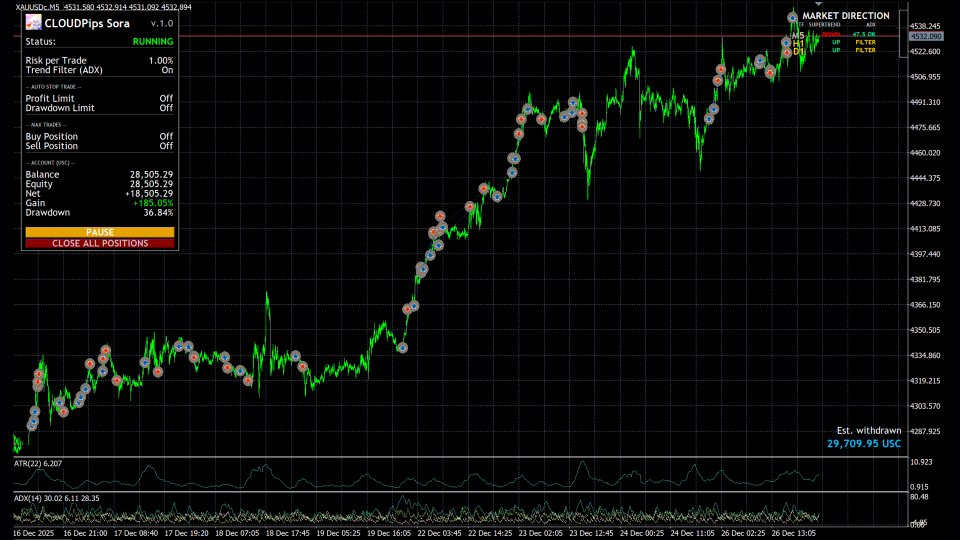Screen dimensions: 960x540
Task: Click the Gain value +185.05%
Action: 153,203
